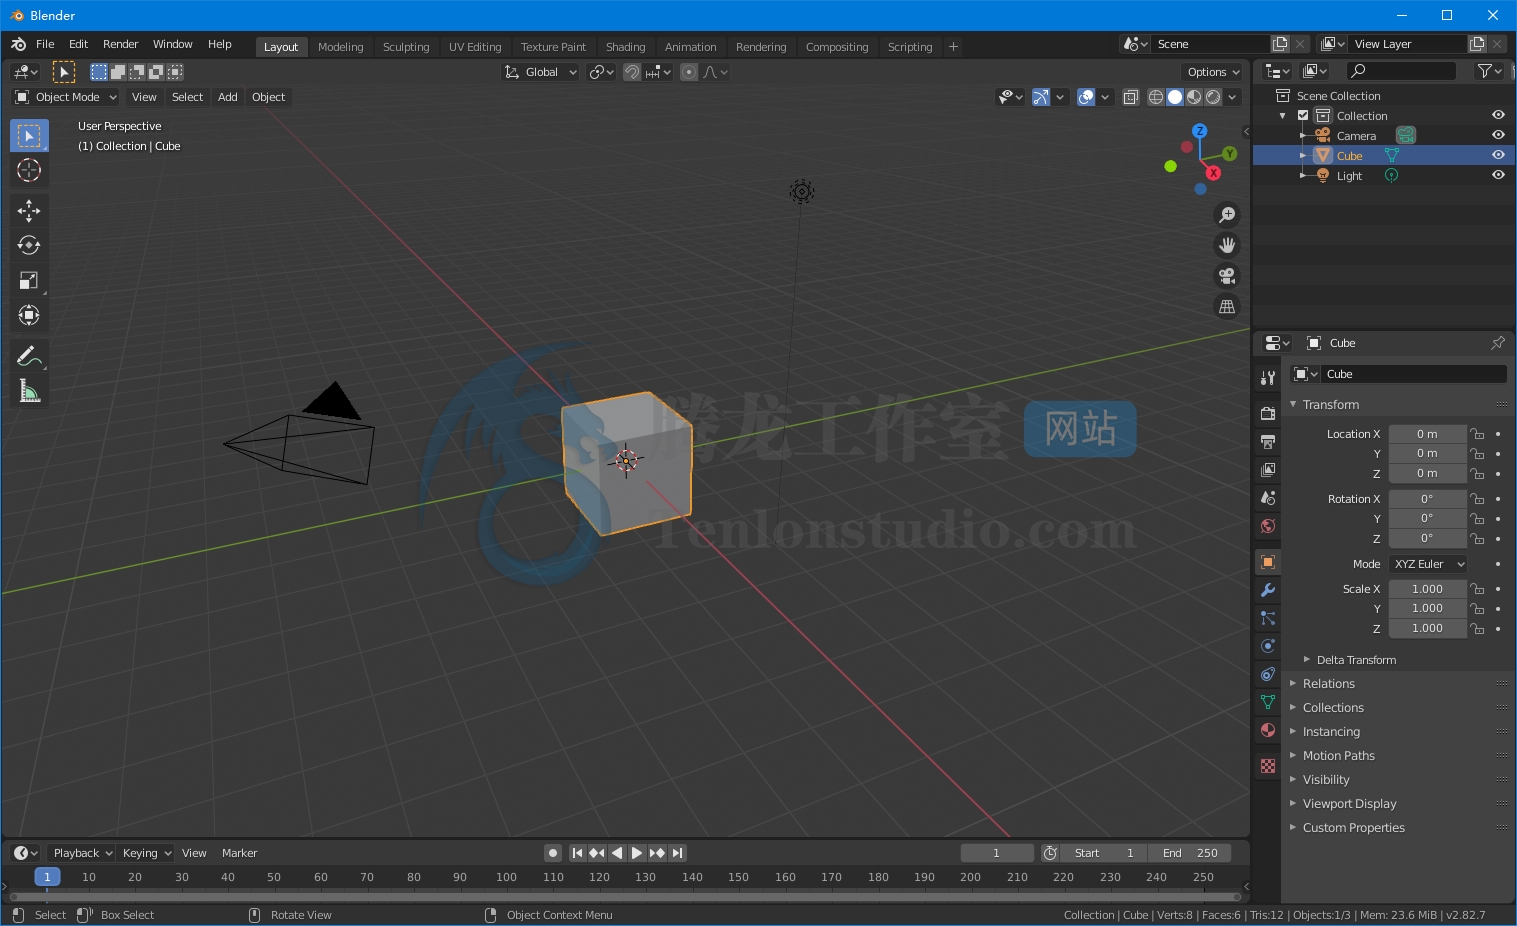Pin the Cube properties panel

coord(1497,343)
